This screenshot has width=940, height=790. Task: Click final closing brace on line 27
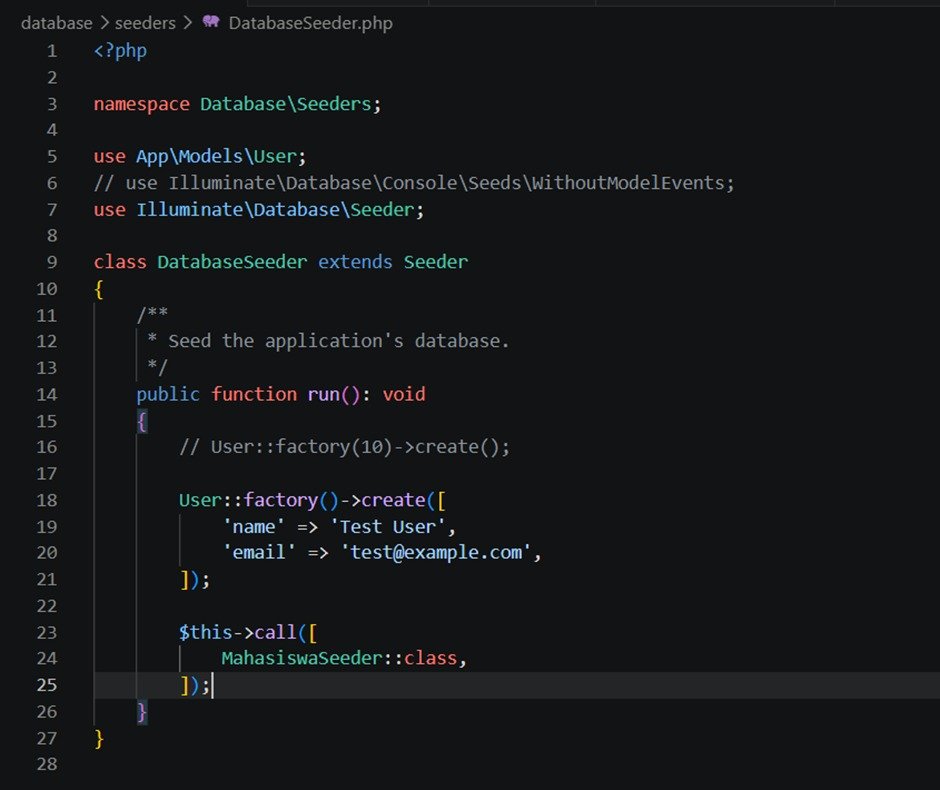coord(99,738)
